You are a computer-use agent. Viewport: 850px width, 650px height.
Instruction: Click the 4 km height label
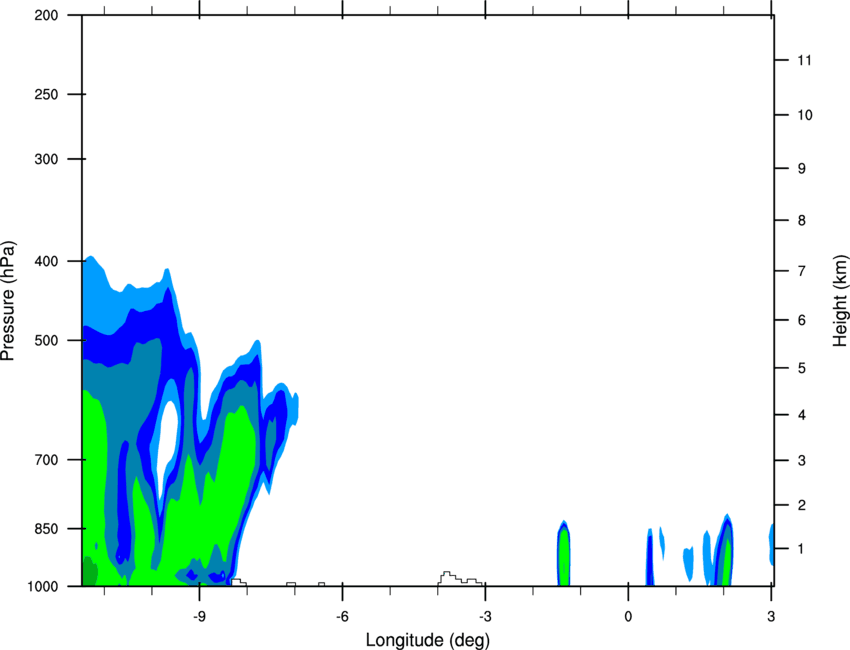pos(802,415)
